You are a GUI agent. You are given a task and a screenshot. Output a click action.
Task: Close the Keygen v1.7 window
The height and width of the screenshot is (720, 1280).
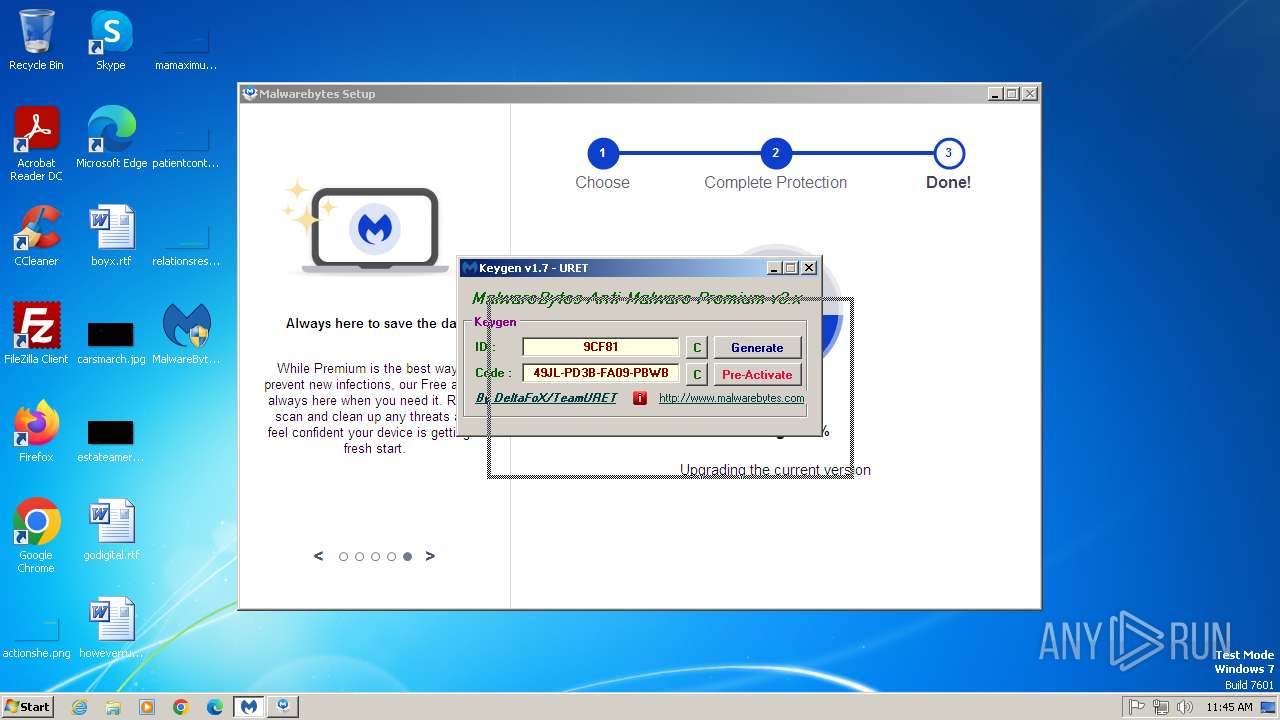pos(809,268)
